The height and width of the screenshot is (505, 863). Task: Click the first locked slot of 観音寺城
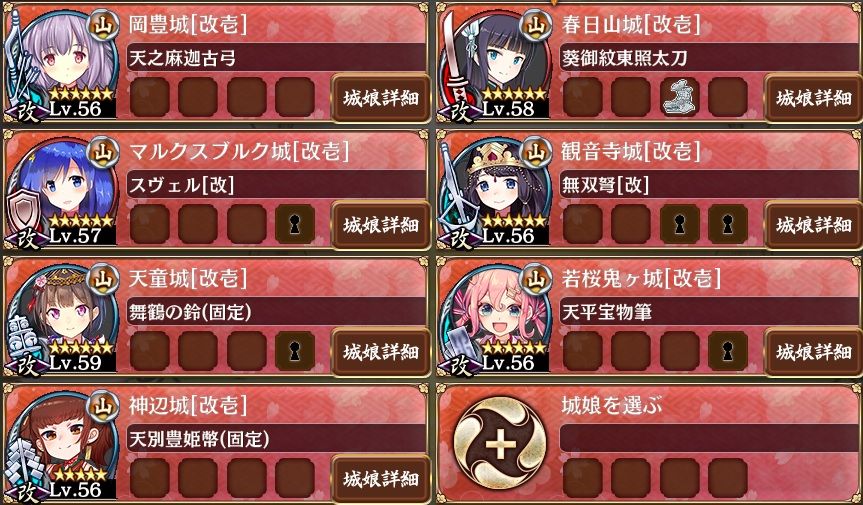point(679,224)
